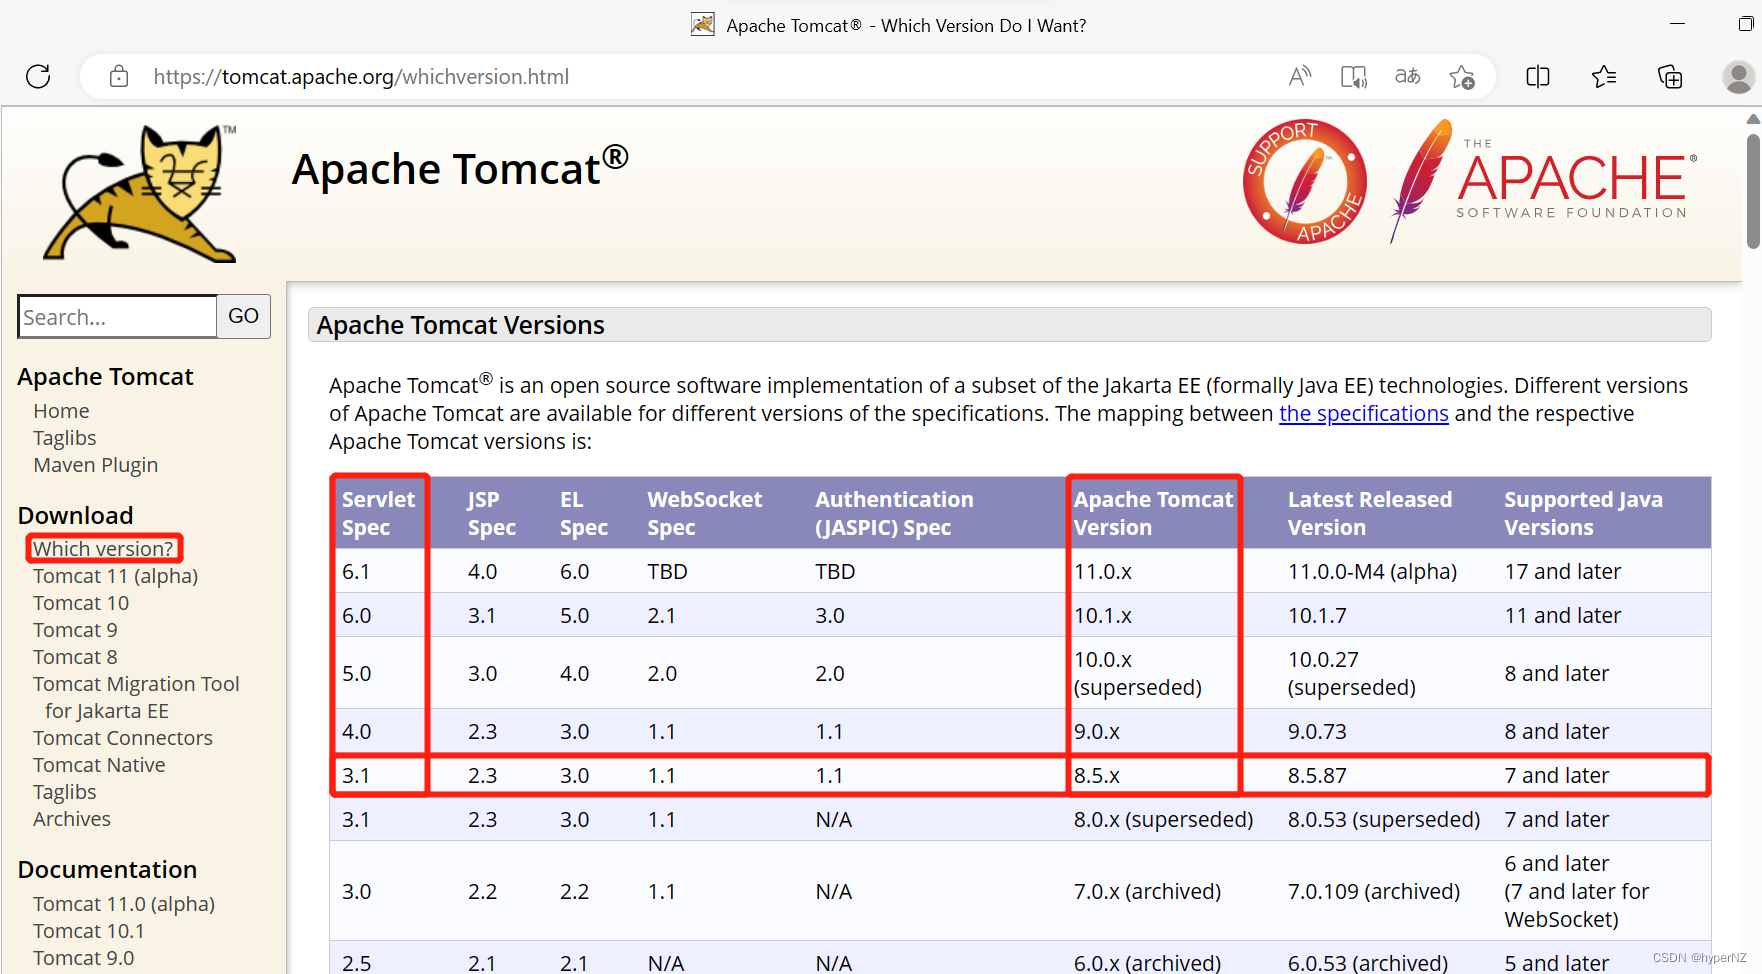Viewport: 1762px width, 974px height.
Task: Click the '11 and later' Java cell
Action: 1562,616
